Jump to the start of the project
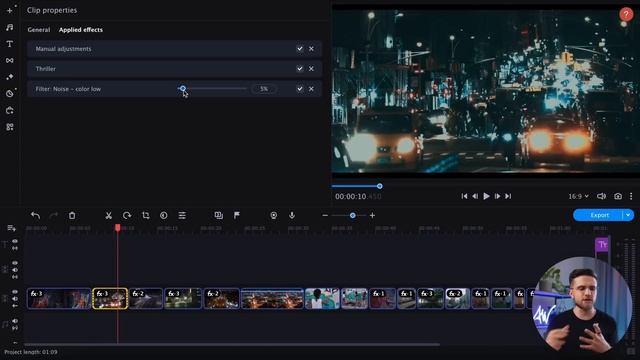 [x=464, y=196]
